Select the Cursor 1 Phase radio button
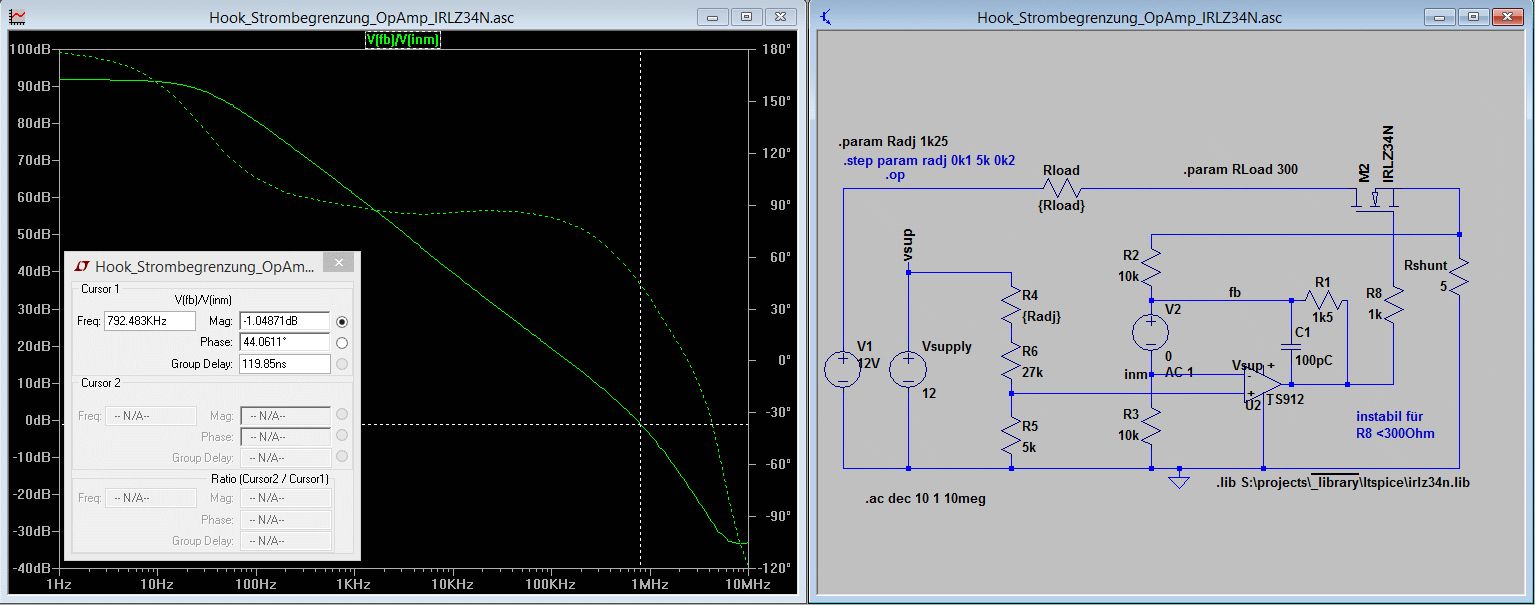 [x=342, y=343]
